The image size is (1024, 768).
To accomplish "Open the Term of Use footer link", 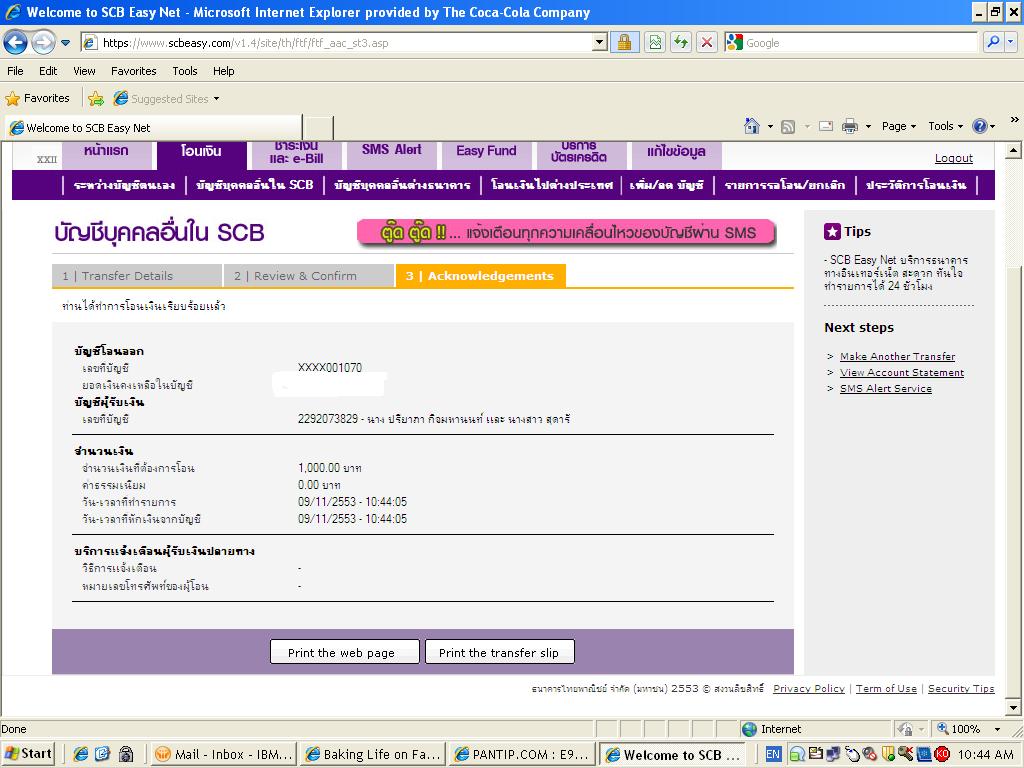I will 886,688.
